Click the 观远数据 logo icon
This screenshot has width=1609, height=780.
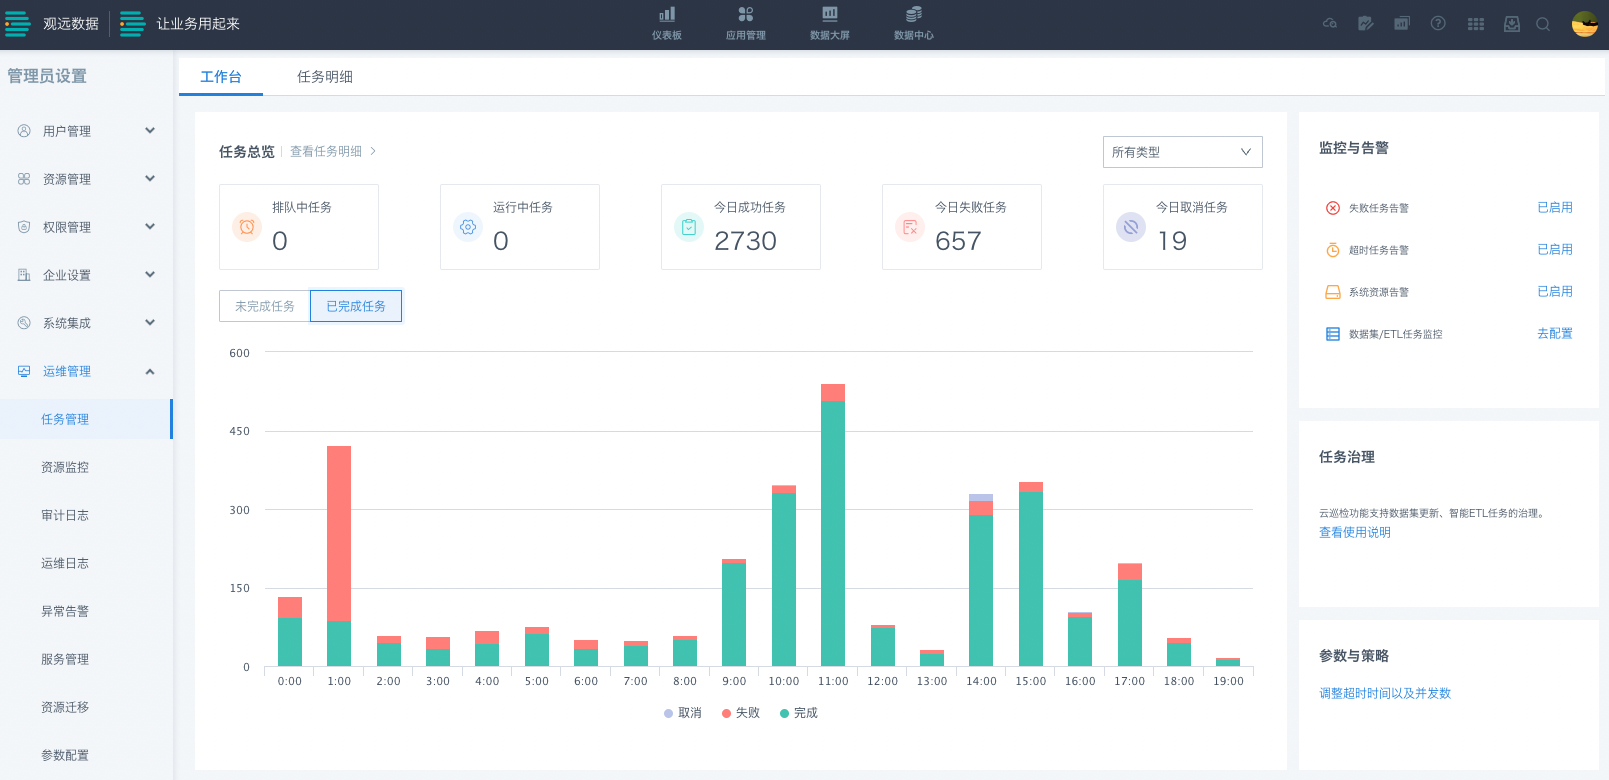18,24
